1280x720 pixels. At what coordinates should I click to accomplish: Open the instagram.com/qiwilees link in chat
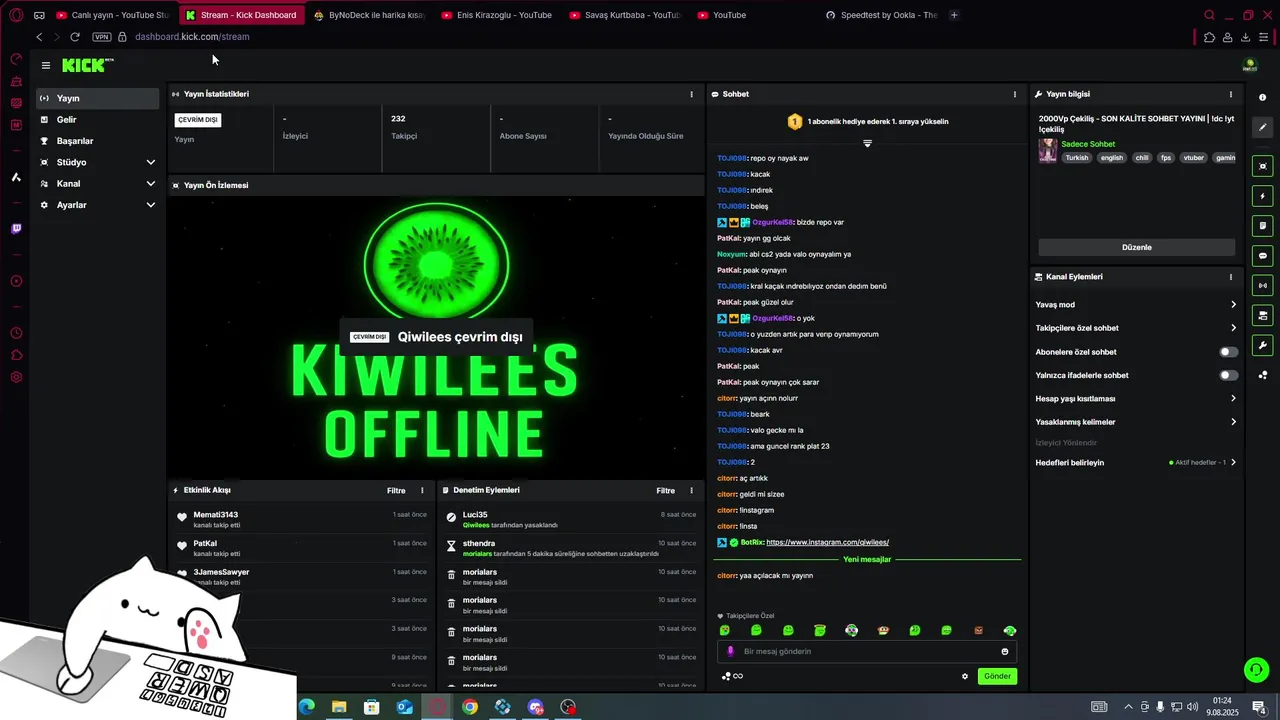[827, 542]
